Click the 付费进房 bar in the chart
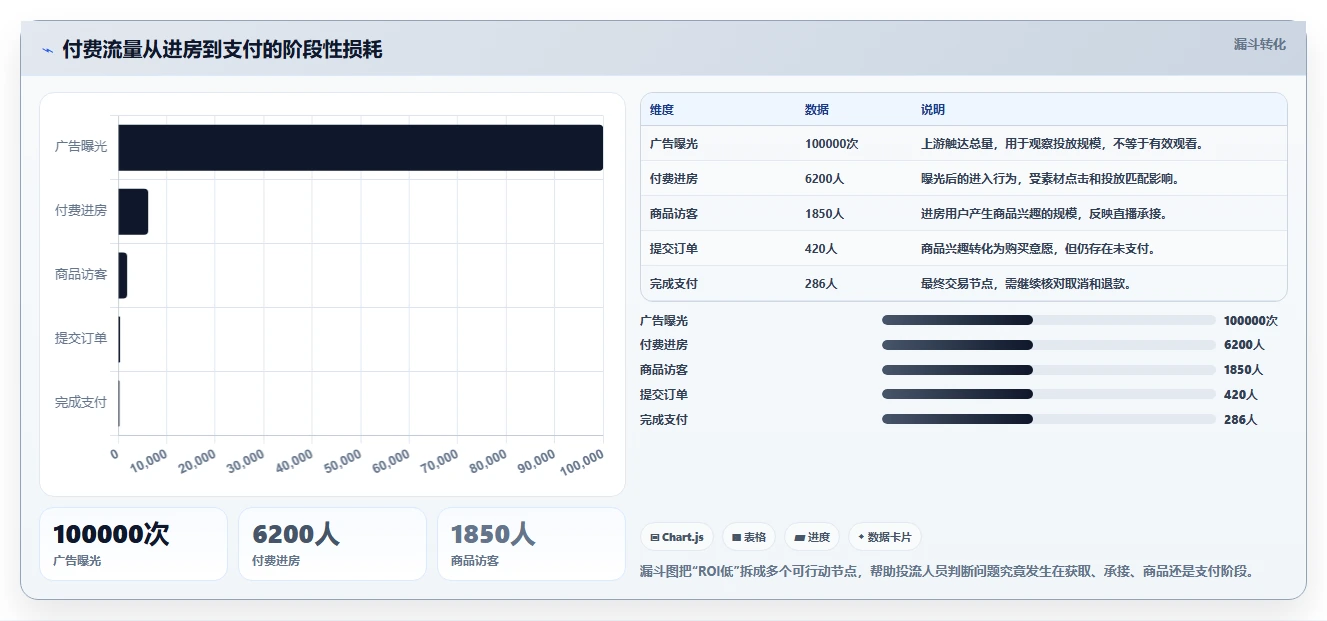The image size is (1327, 621). point(133,212)
